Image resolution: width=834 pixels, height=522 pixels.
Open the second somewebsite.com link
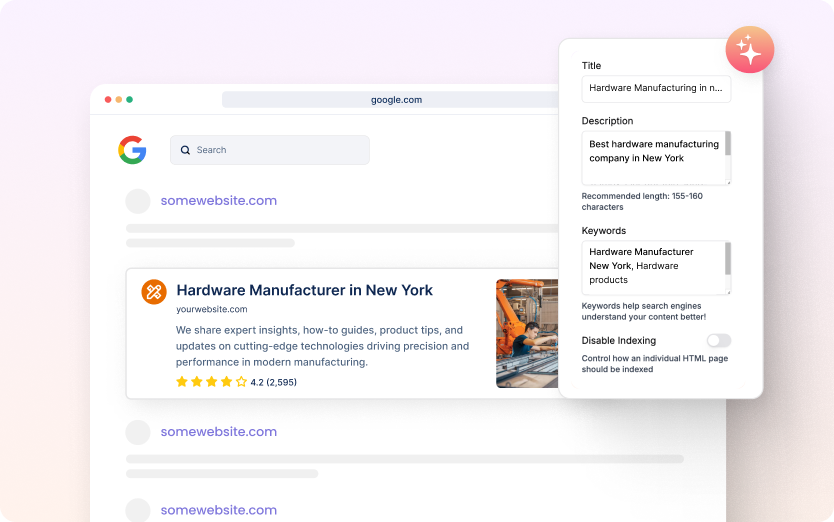coord(218,432)
